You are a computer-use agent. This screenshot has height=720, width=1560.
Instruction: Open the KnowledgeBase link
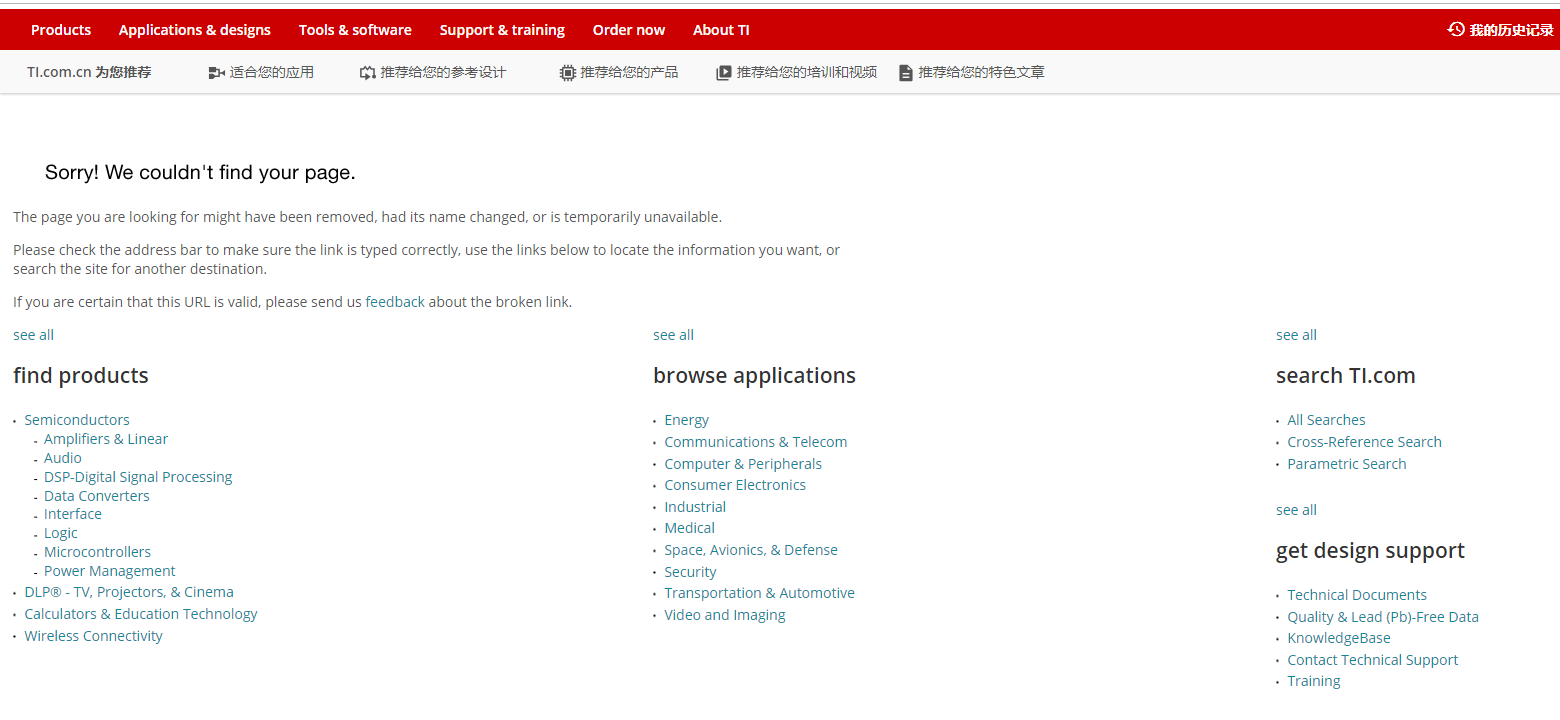tap(1339, 638)
